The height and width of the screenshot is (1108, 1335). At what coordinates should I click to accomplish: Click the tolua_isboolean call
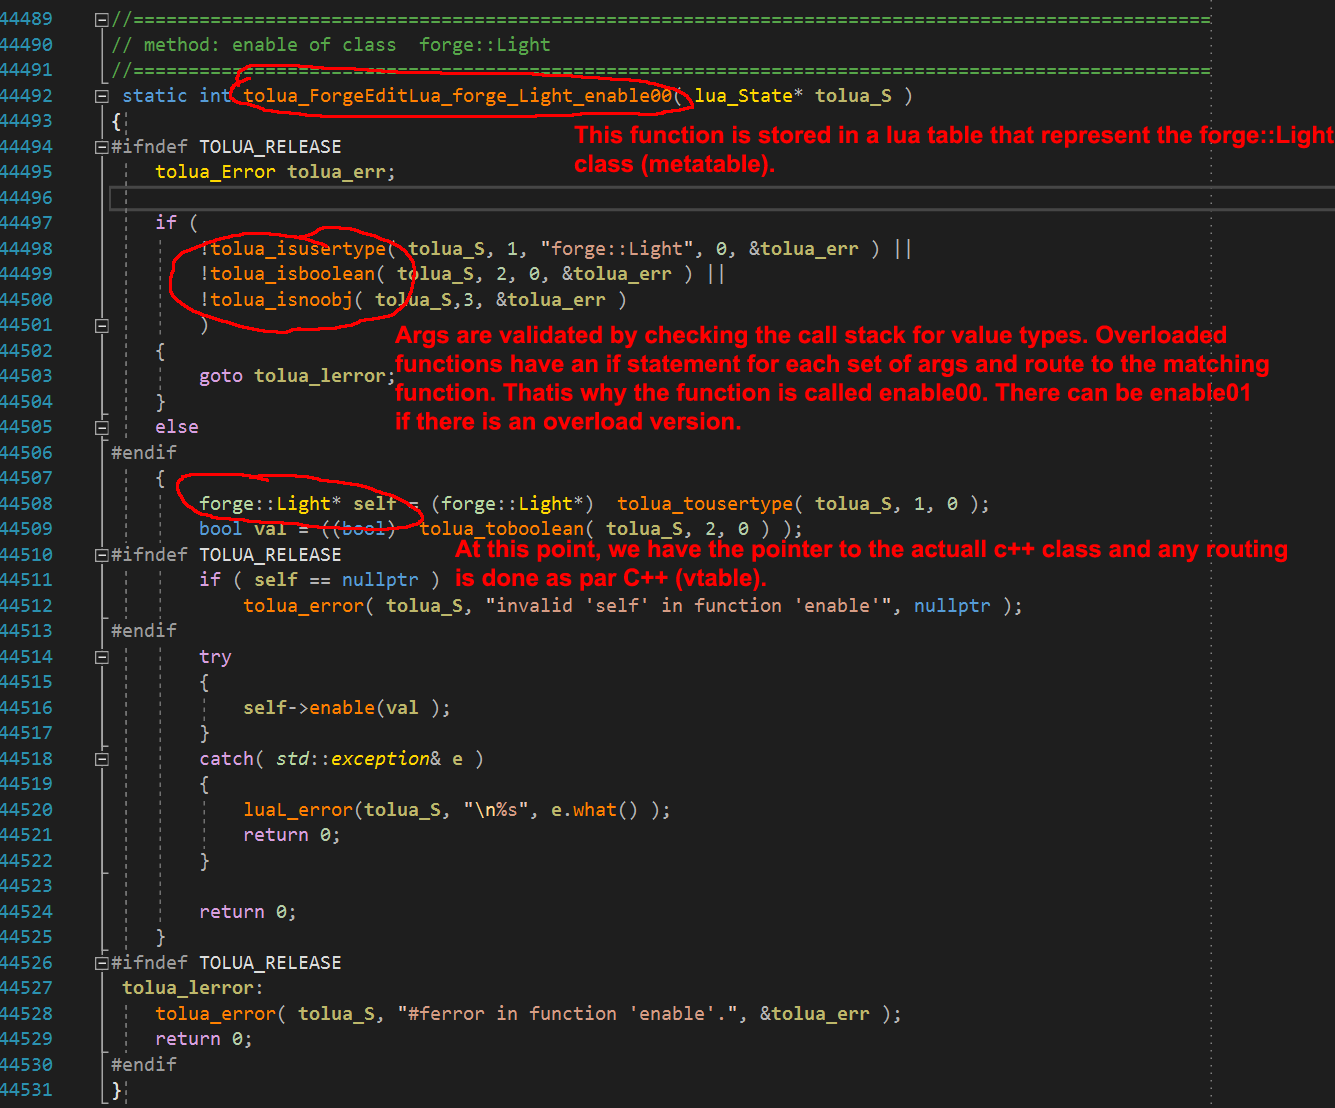pyautogui.click(x=292, y=274)
